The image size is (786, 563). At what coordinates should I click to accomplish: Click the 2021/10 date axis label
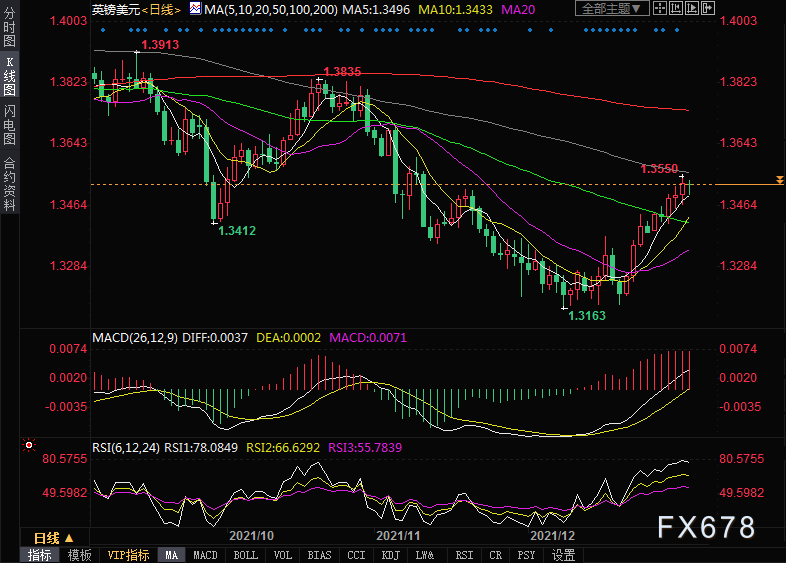(252, 535)
